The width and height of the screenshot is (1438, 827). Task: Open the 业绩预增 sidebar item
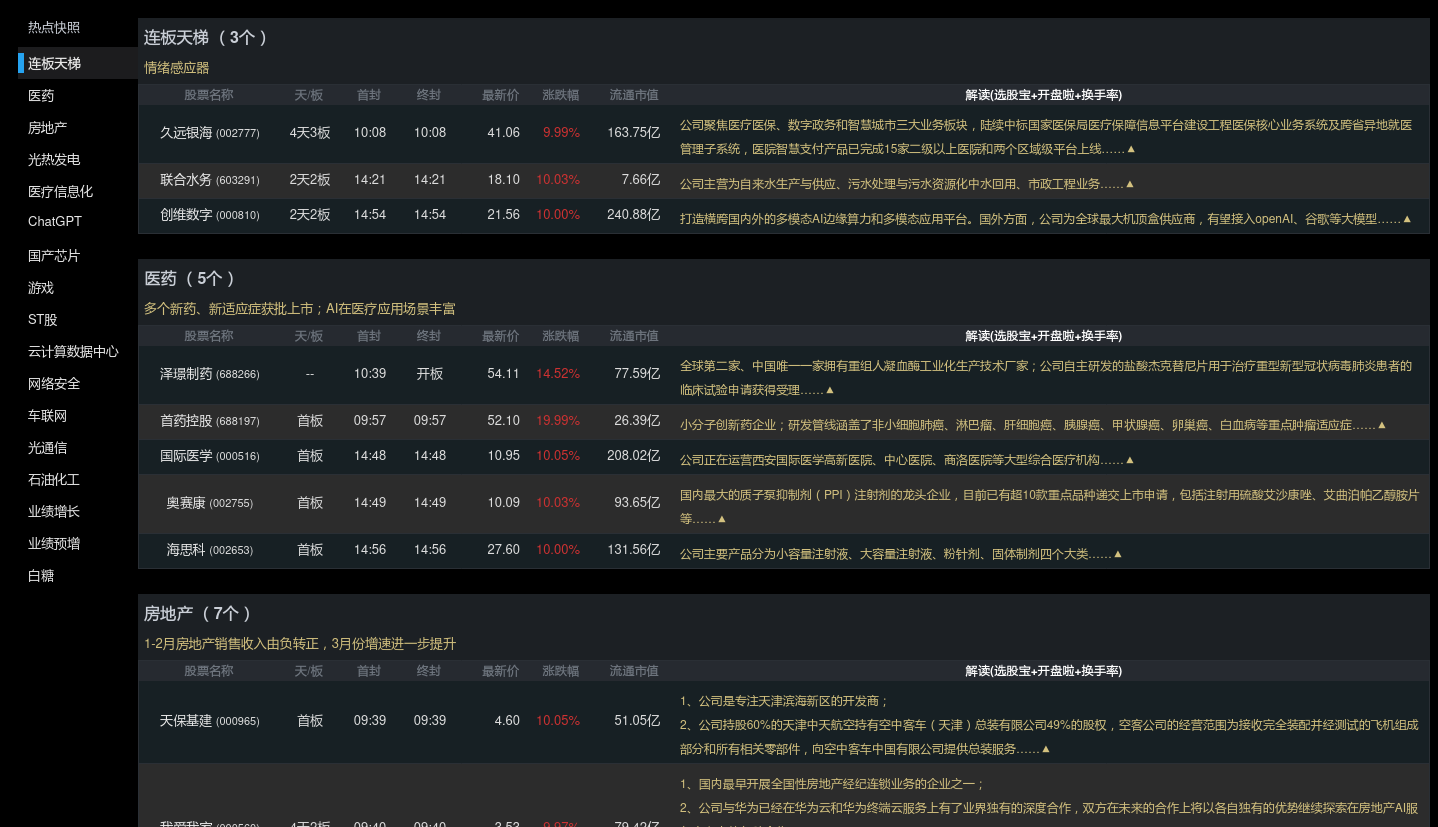pos(54,544)
